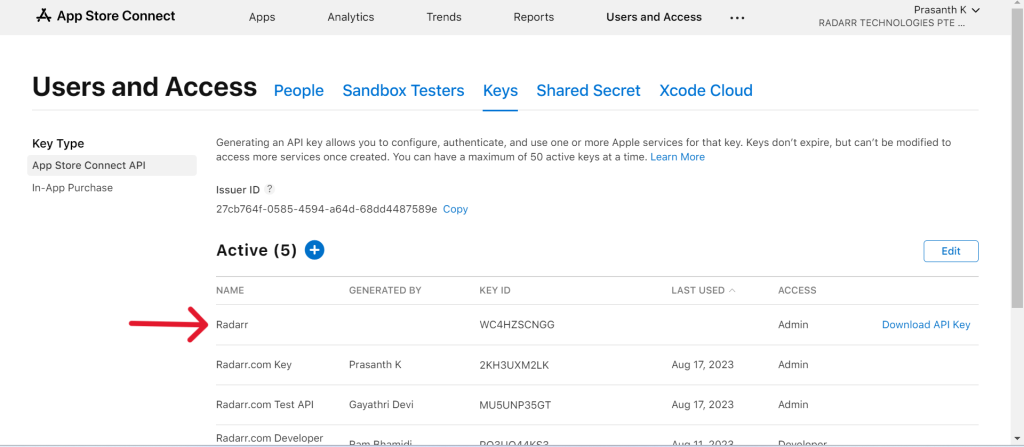Expand Prasanth K account dropdown
This screenshot has width=1024, height=447.
click(x=949, y=10)
